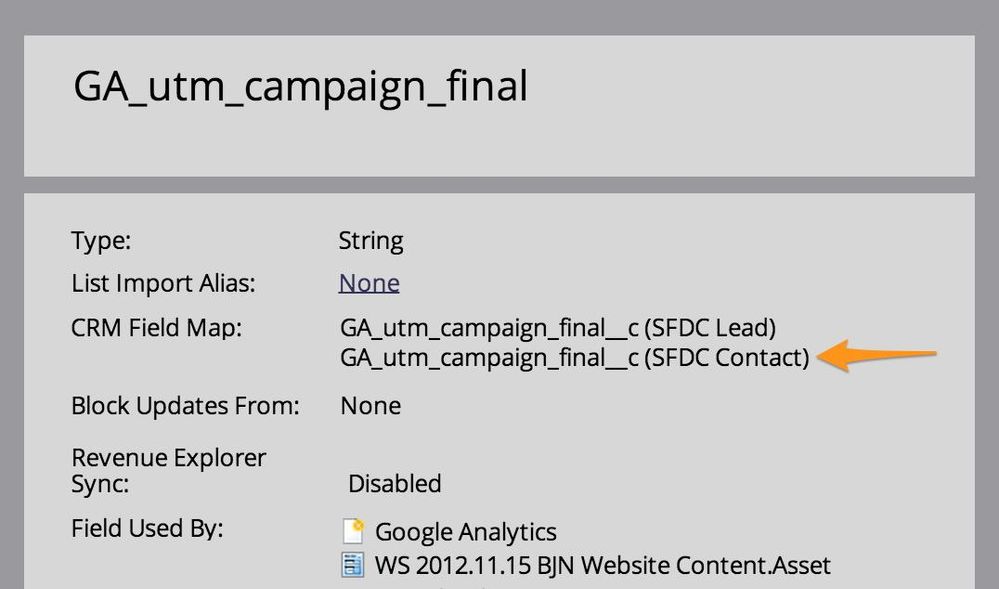Click the String type value
Screen dimensions: 999x589
click(371, 240)
